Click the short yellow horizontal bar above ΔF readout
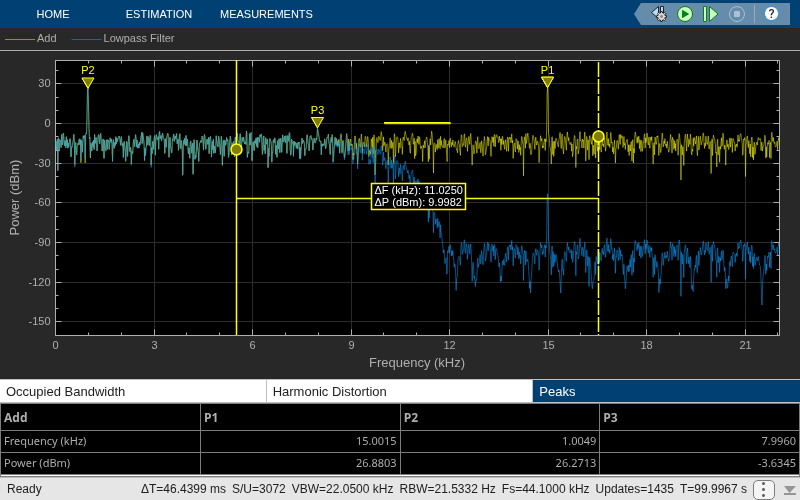This screenshot has height=500, width=800. tap(417, 123)
